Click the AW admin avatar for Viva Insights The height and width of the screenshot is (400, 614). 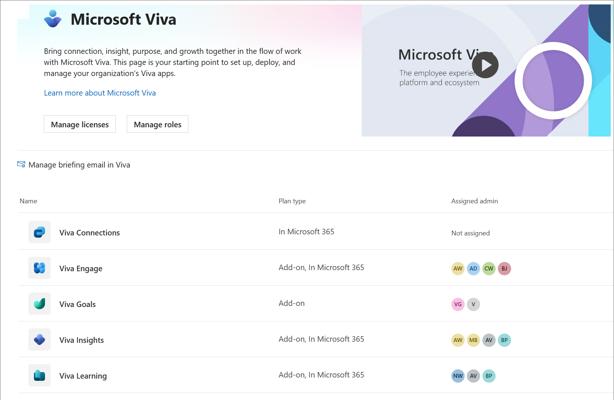click(458, 340)
